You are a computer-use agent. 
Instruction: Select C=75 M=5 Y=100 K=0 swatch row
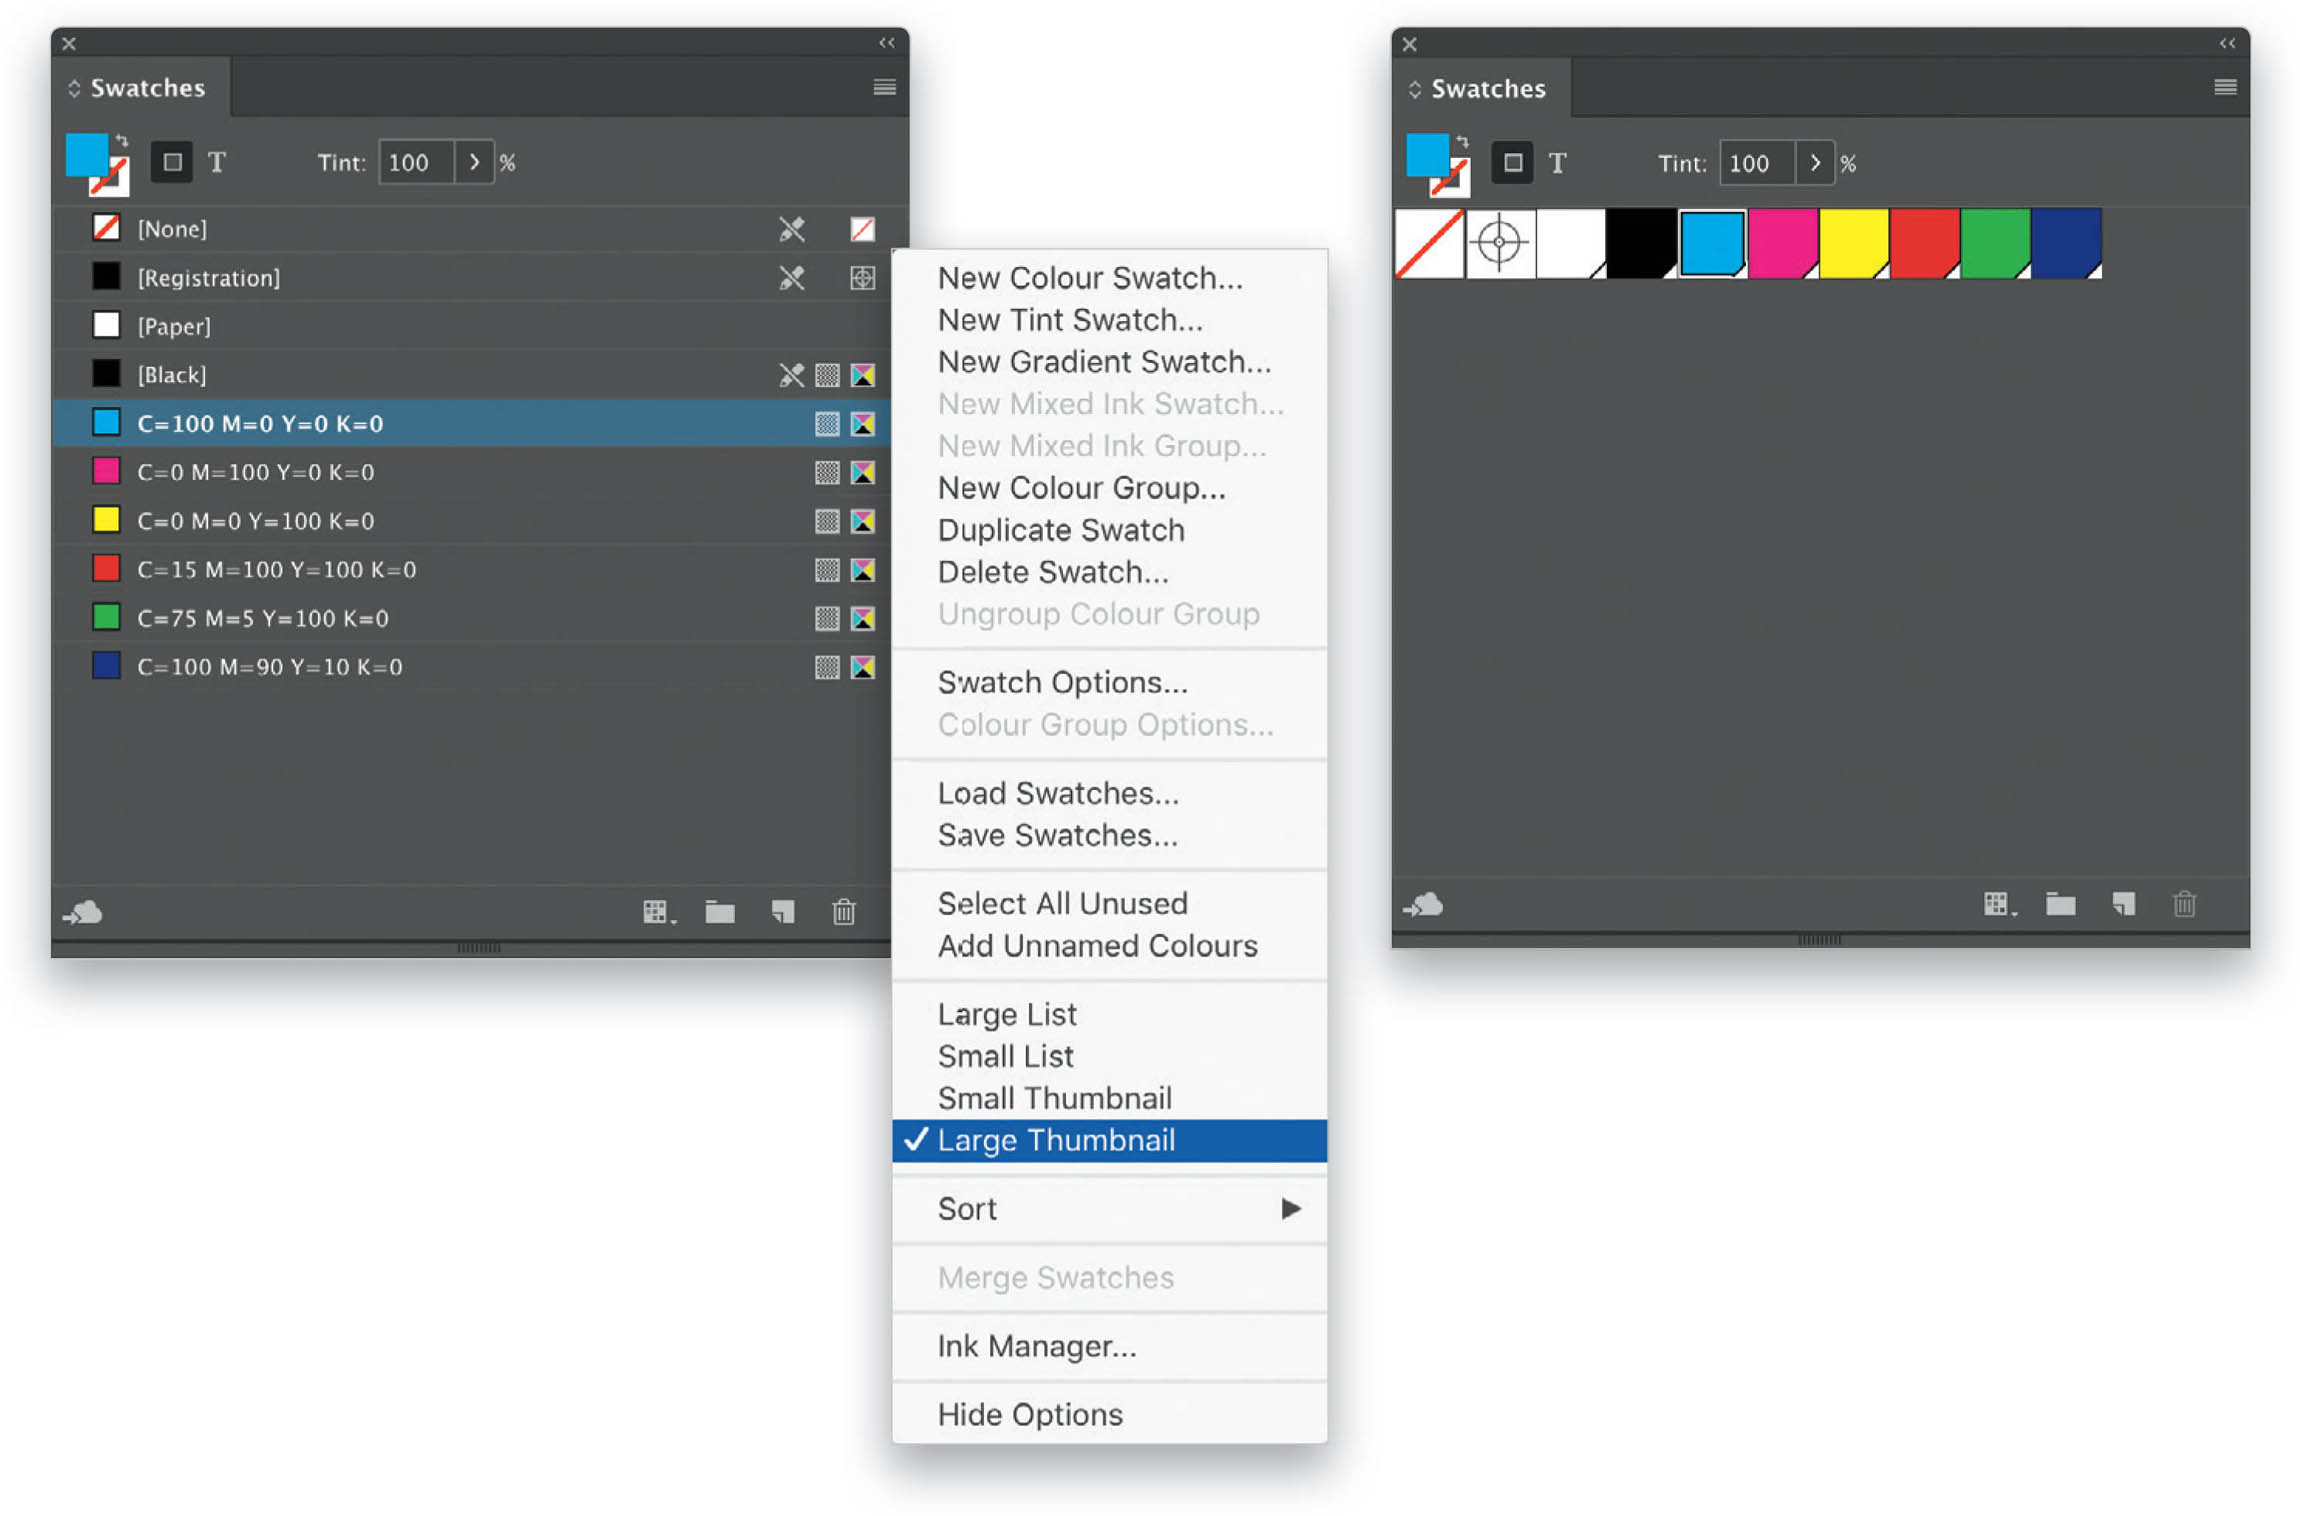pyautogui.click(x=471, y=618)
